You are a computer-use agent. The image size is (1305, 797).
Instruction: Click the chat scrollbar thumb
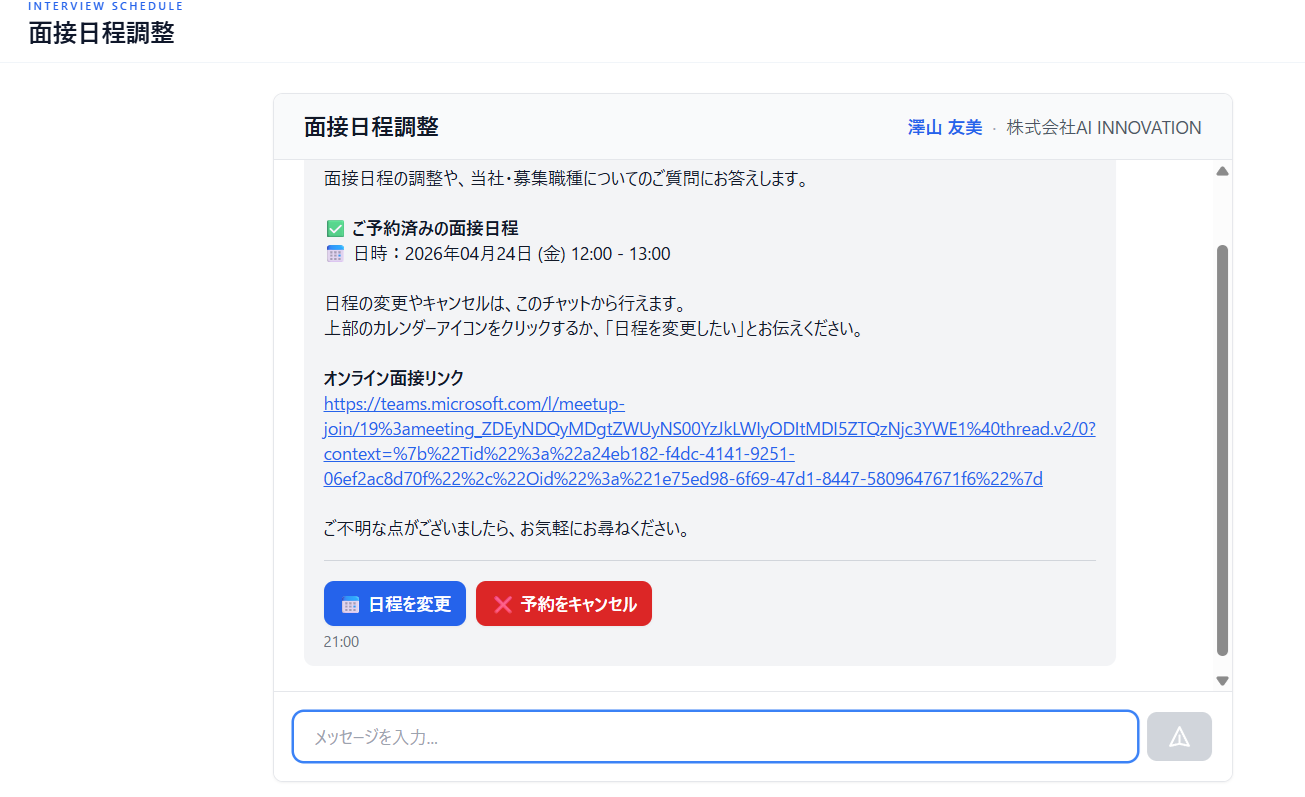click(1222, 450)
